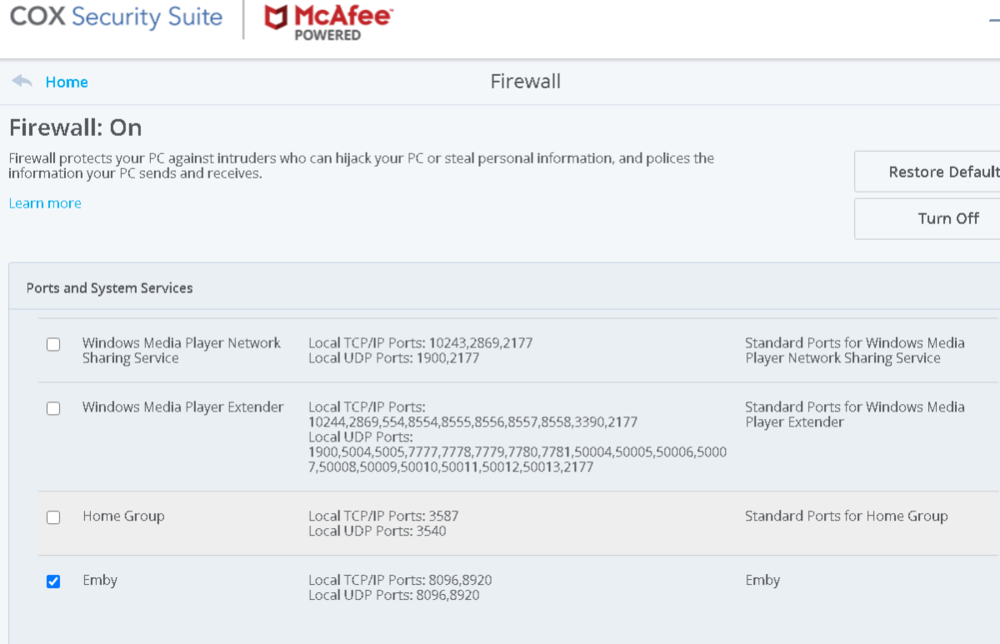Select the Home Group row label

click(123, 516)
